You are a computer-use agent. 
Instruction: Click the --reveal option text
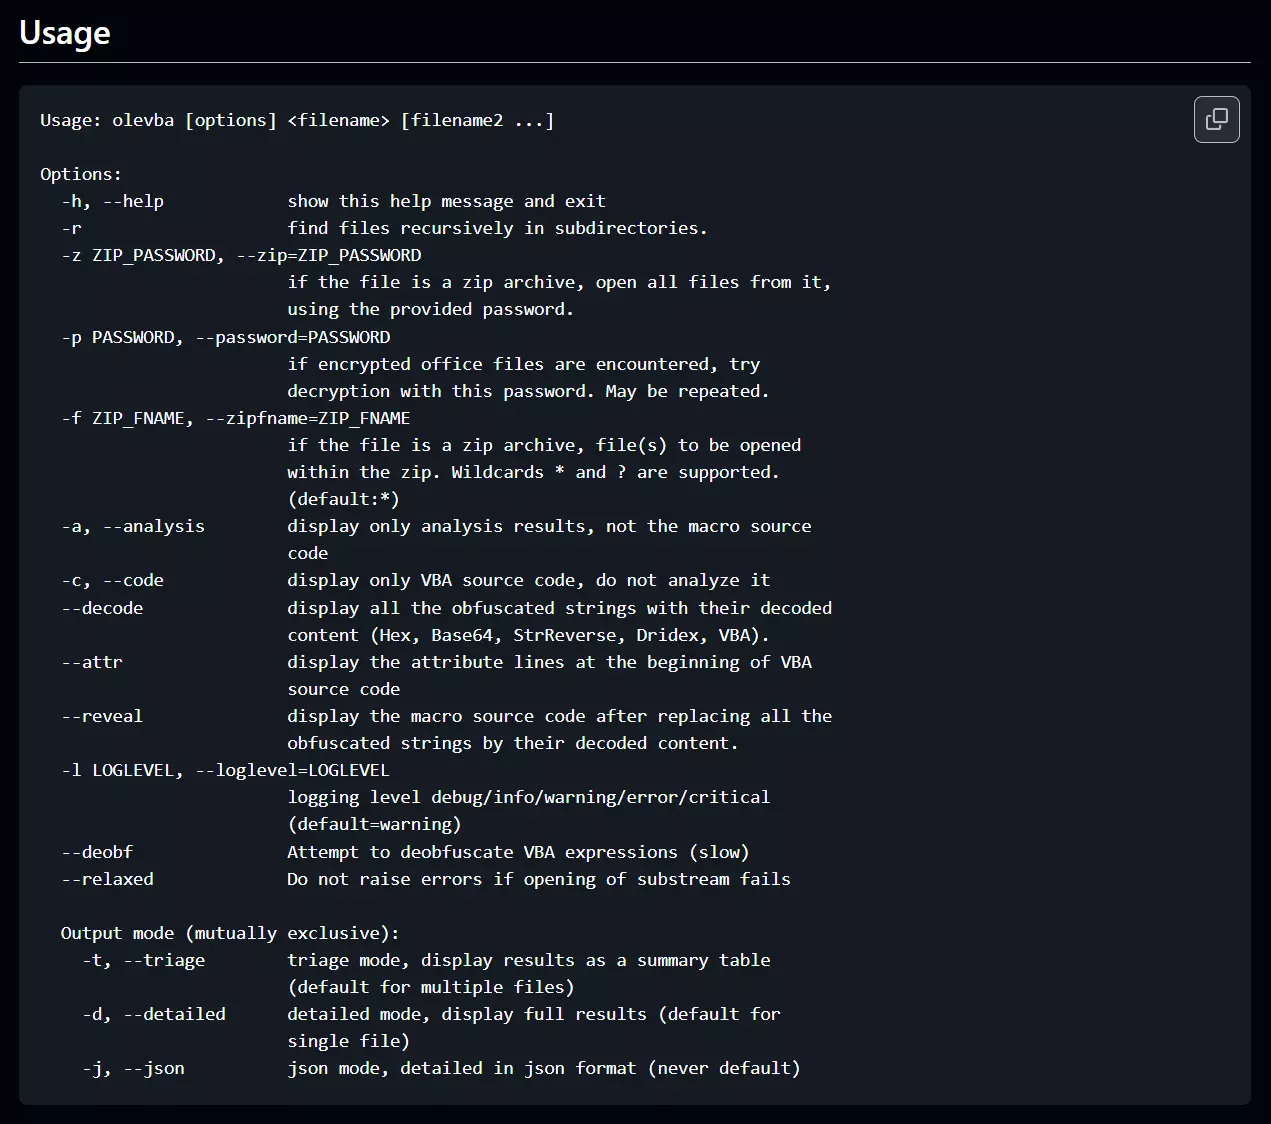pos(102,716)
